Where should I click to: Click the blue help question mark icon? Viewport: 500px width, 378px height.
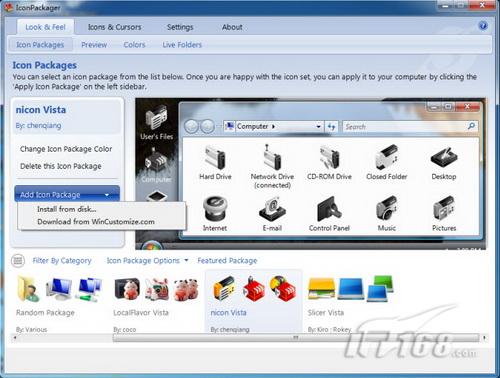(483, 26)
